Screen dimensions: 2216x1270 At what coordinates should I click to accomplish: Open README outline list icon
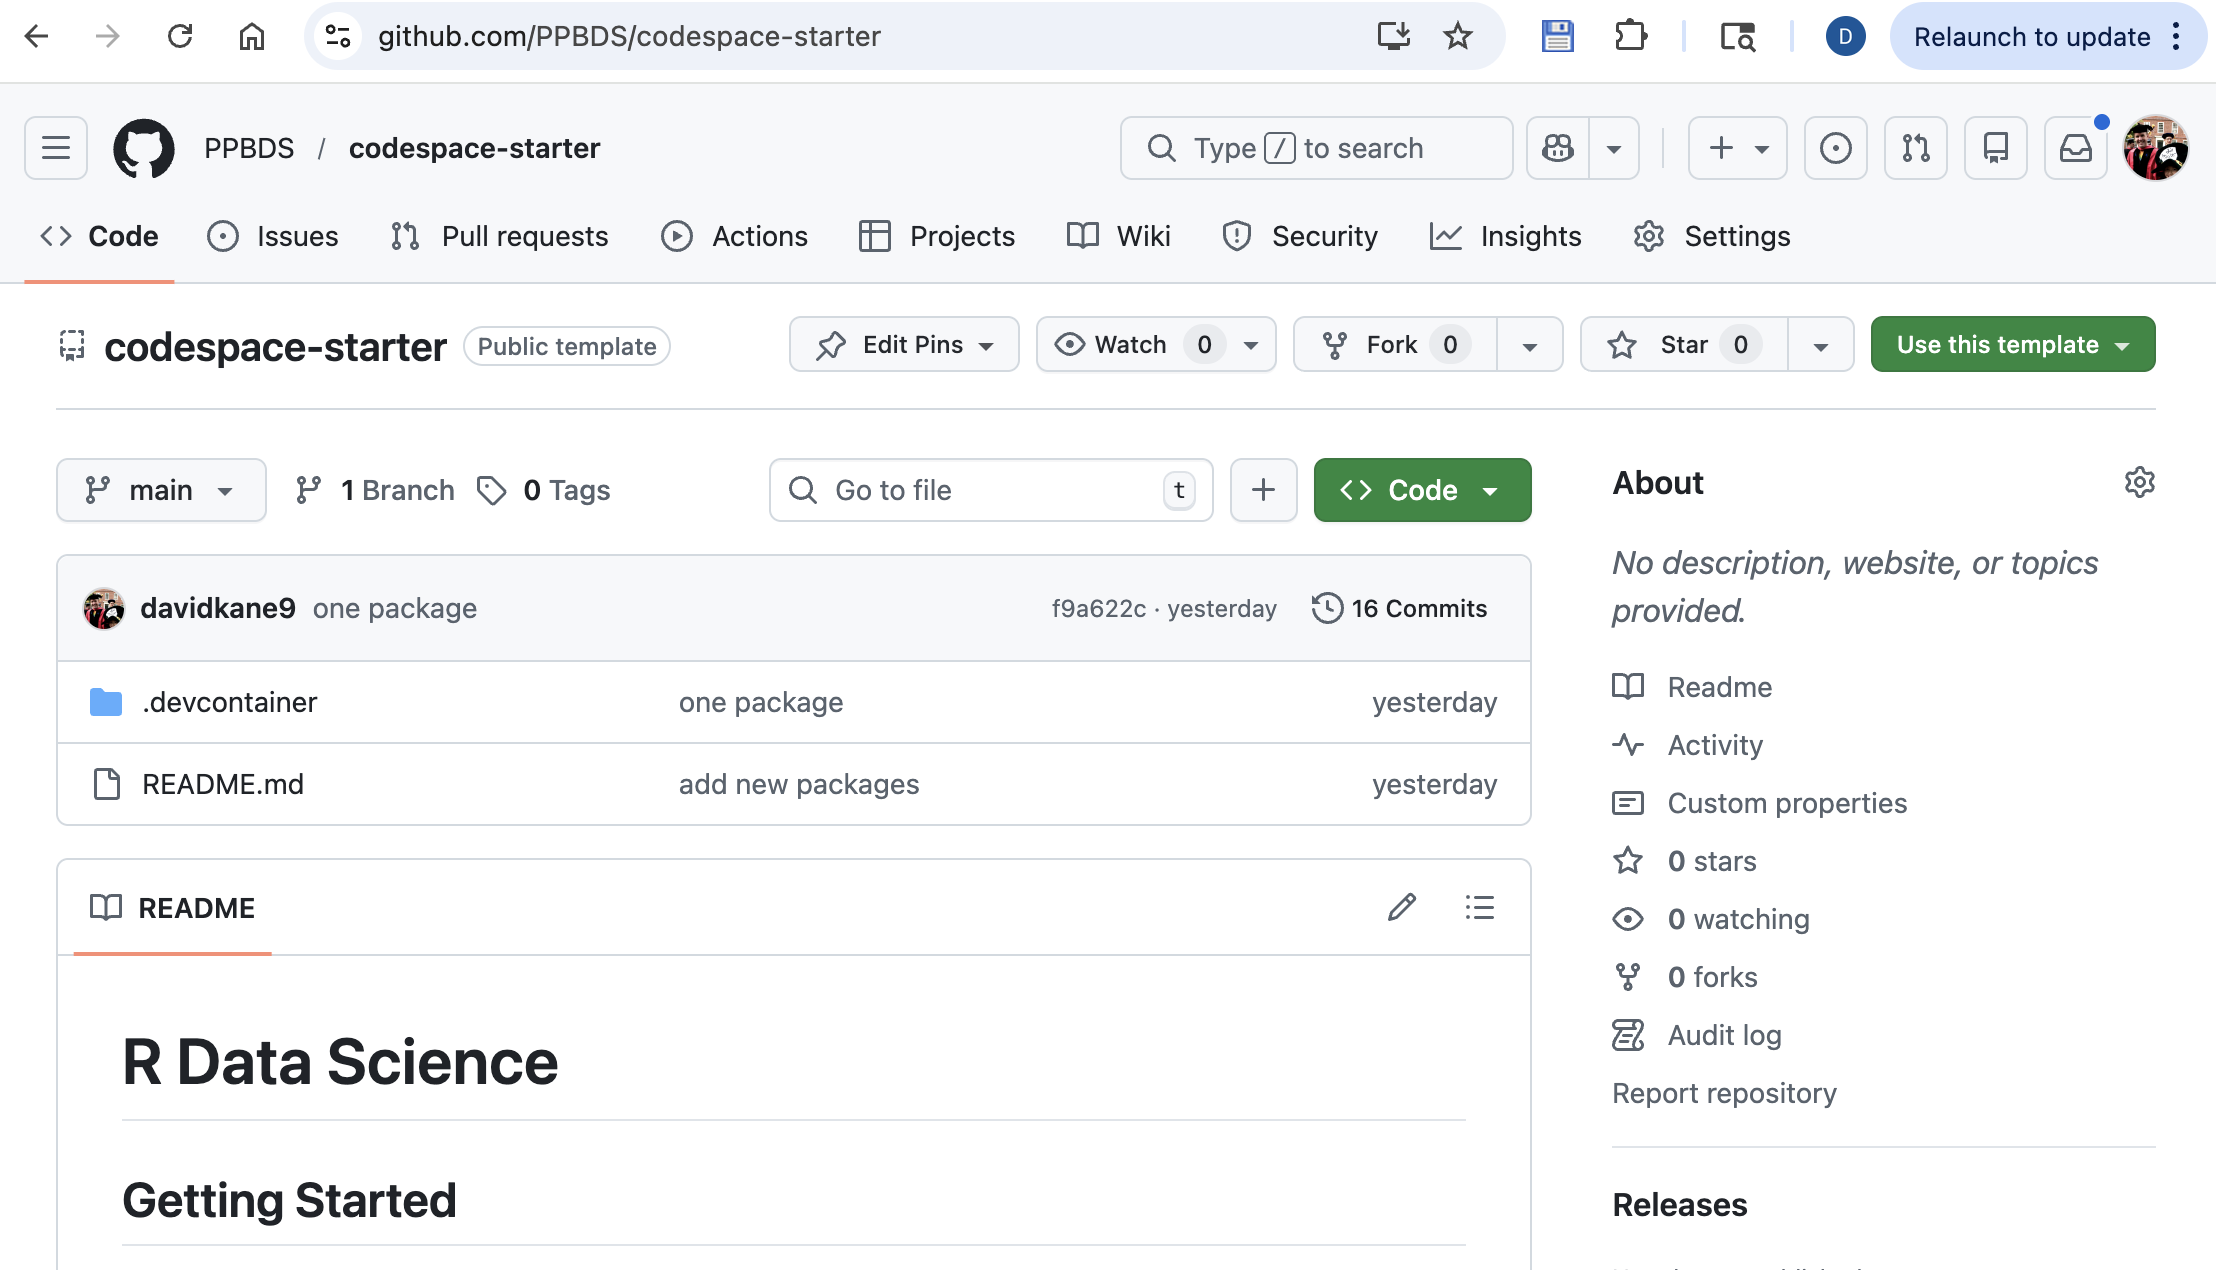pyautogui.click(x=1479, y=907)
